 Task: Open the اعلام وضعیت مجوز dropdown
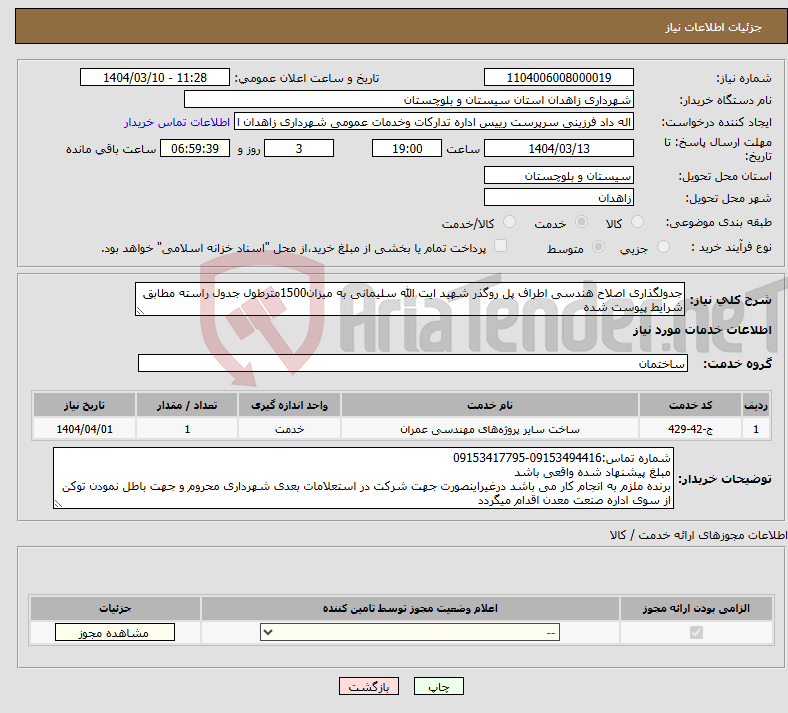click(x=410, y=632)
